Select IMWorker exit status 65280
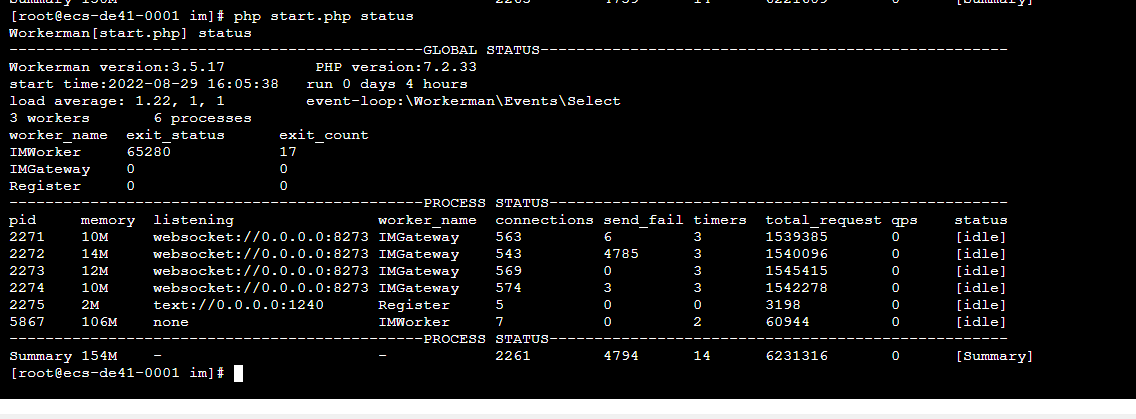1136x419 pixels. click(x=149, y=152)
